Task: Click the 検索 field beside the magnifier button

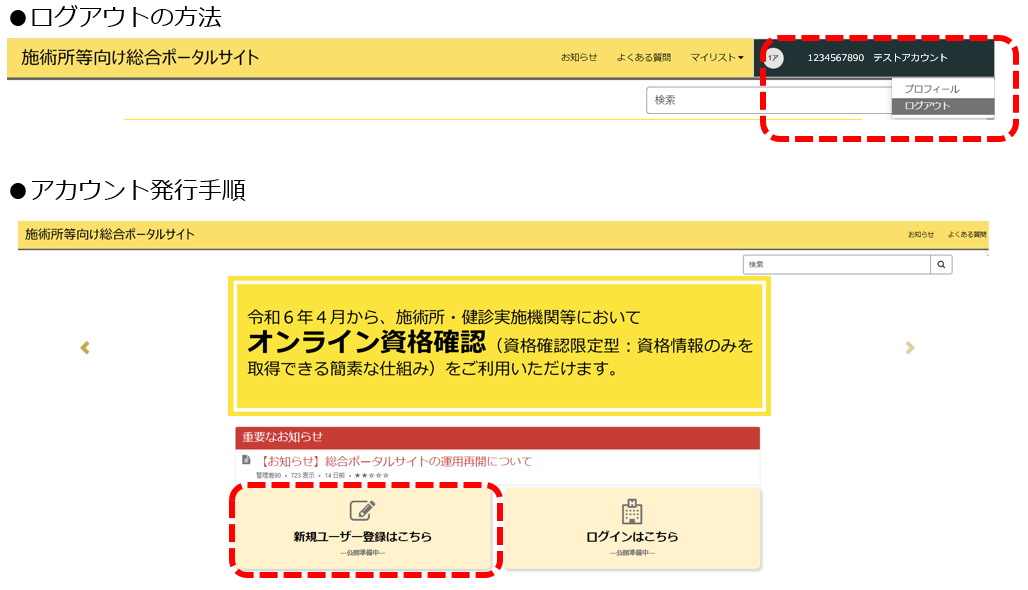Action: [x=835, y=264]
